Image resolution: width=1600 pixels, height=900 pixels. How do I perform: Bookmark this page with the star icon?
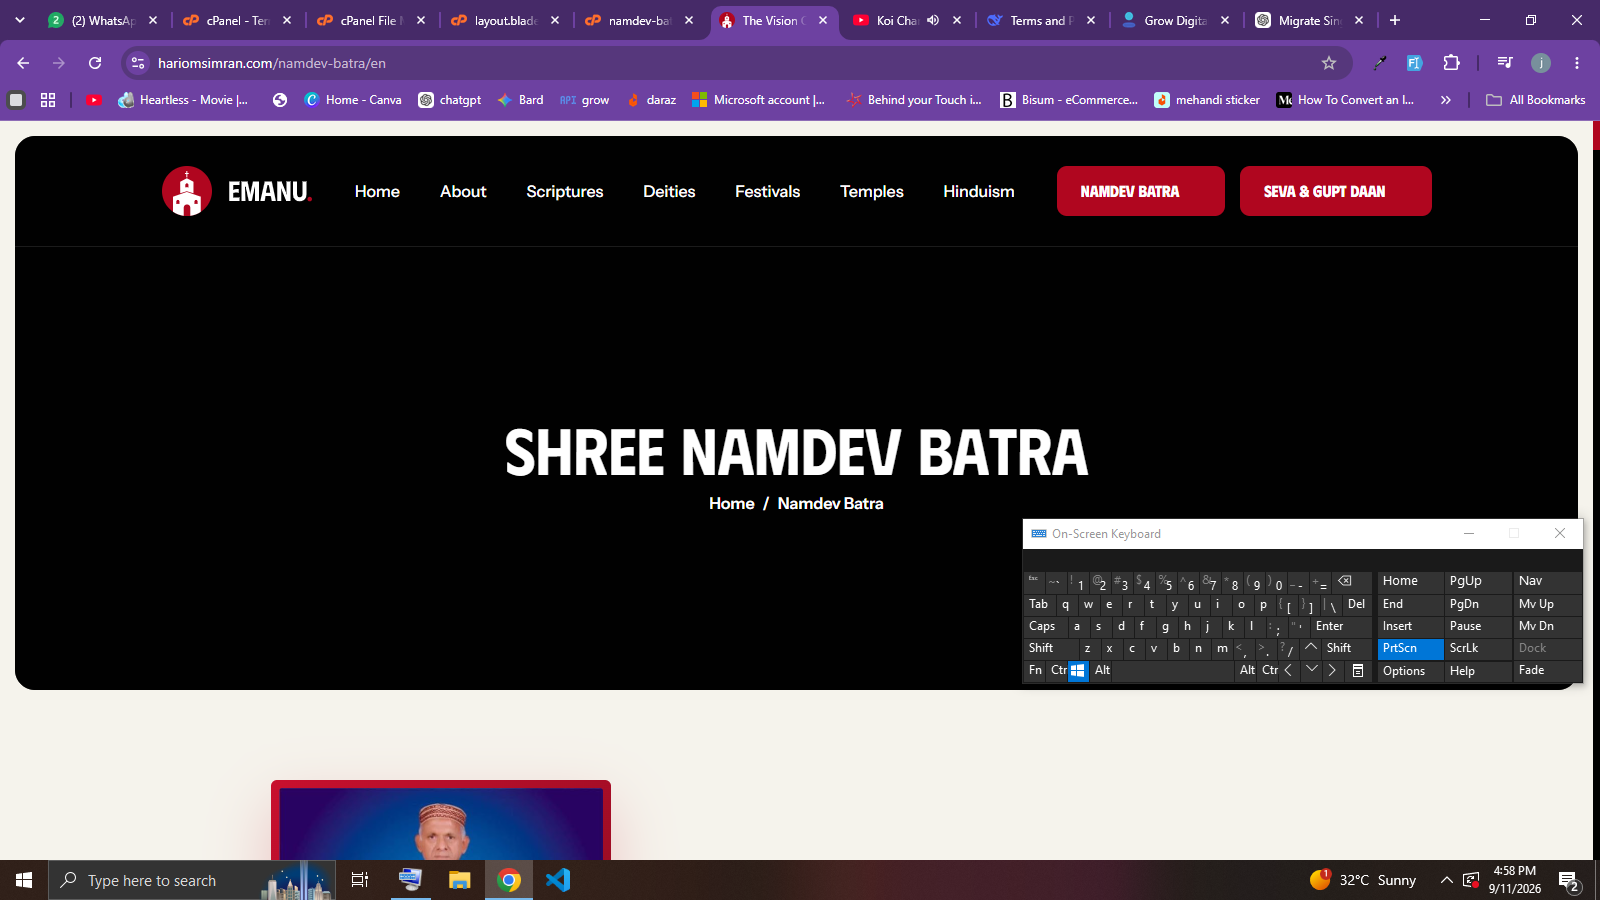[x=1329, y=63]
